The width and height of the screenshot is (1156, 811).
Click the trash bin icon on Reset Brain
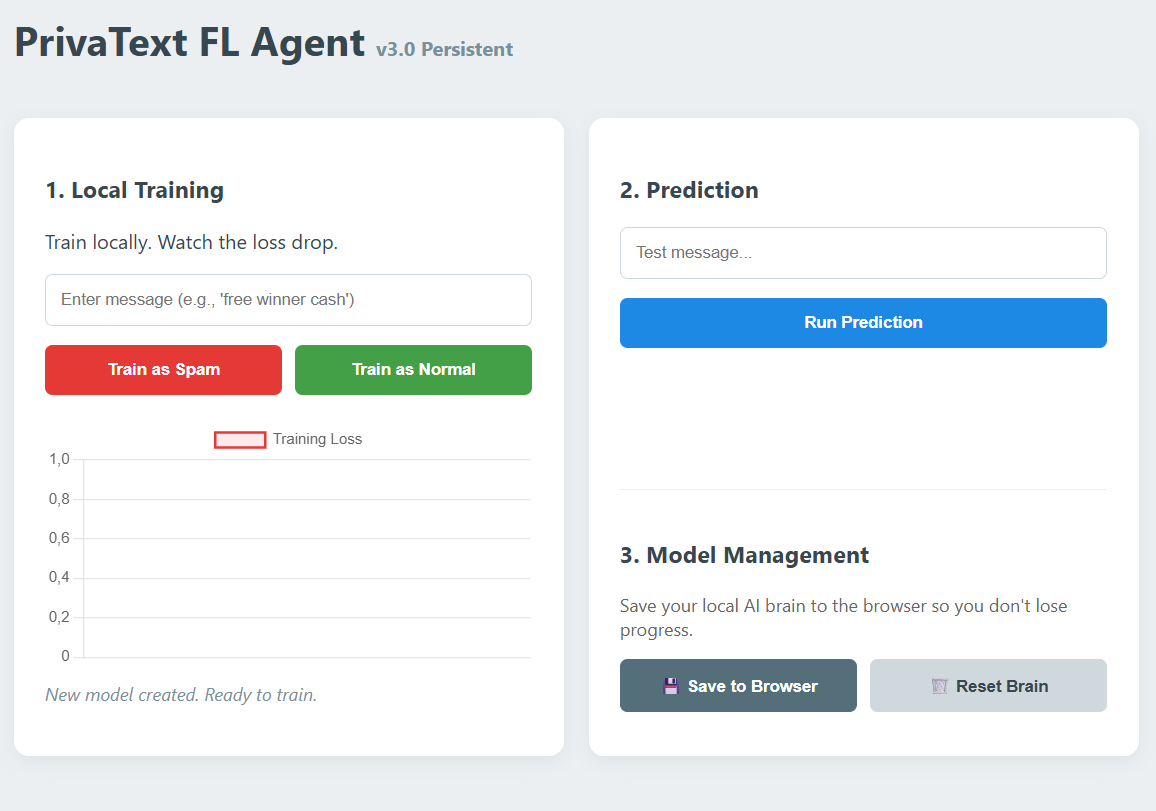939,686
